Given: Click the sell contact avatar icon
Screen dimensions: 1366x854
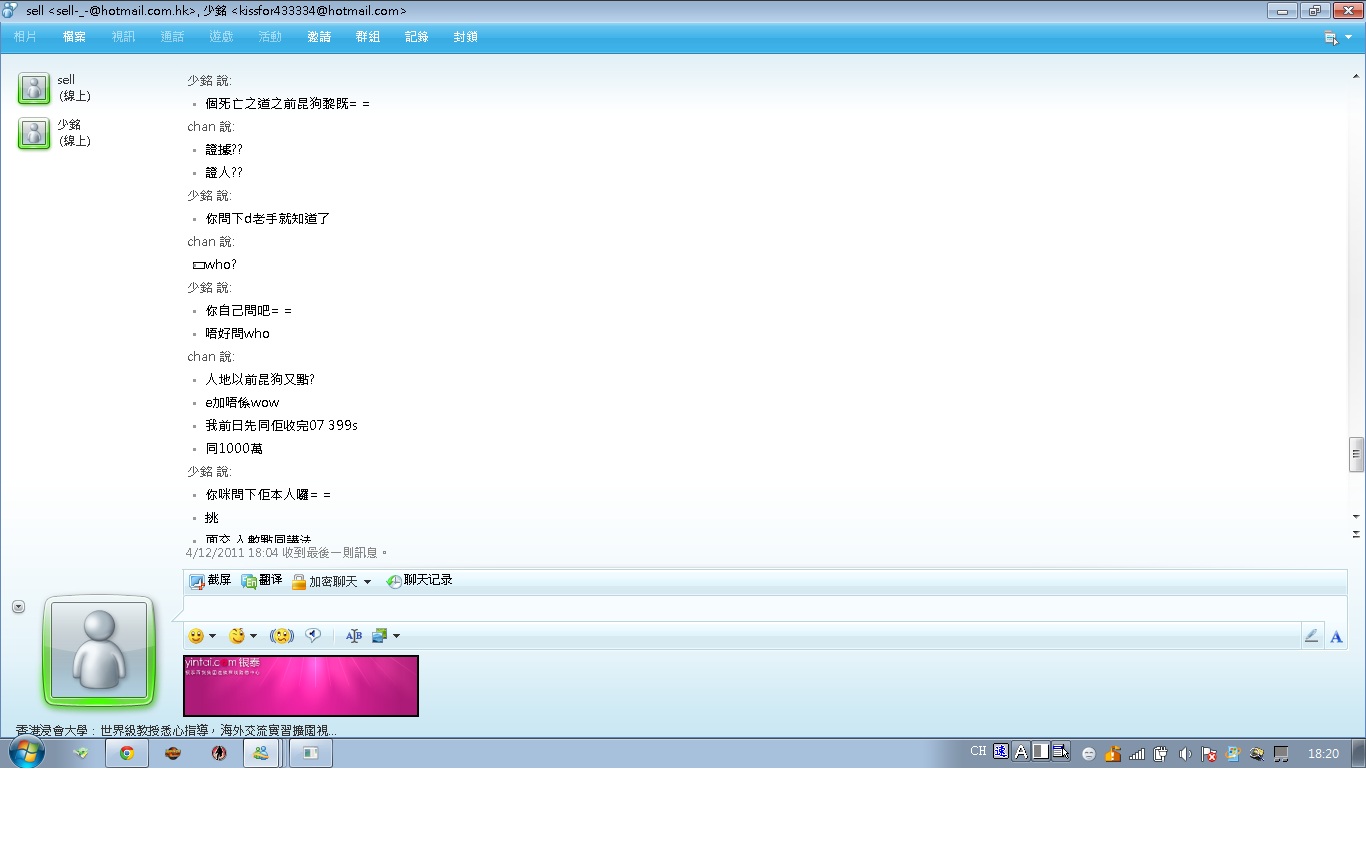Looking at the screenshot, I should (34, 88).
